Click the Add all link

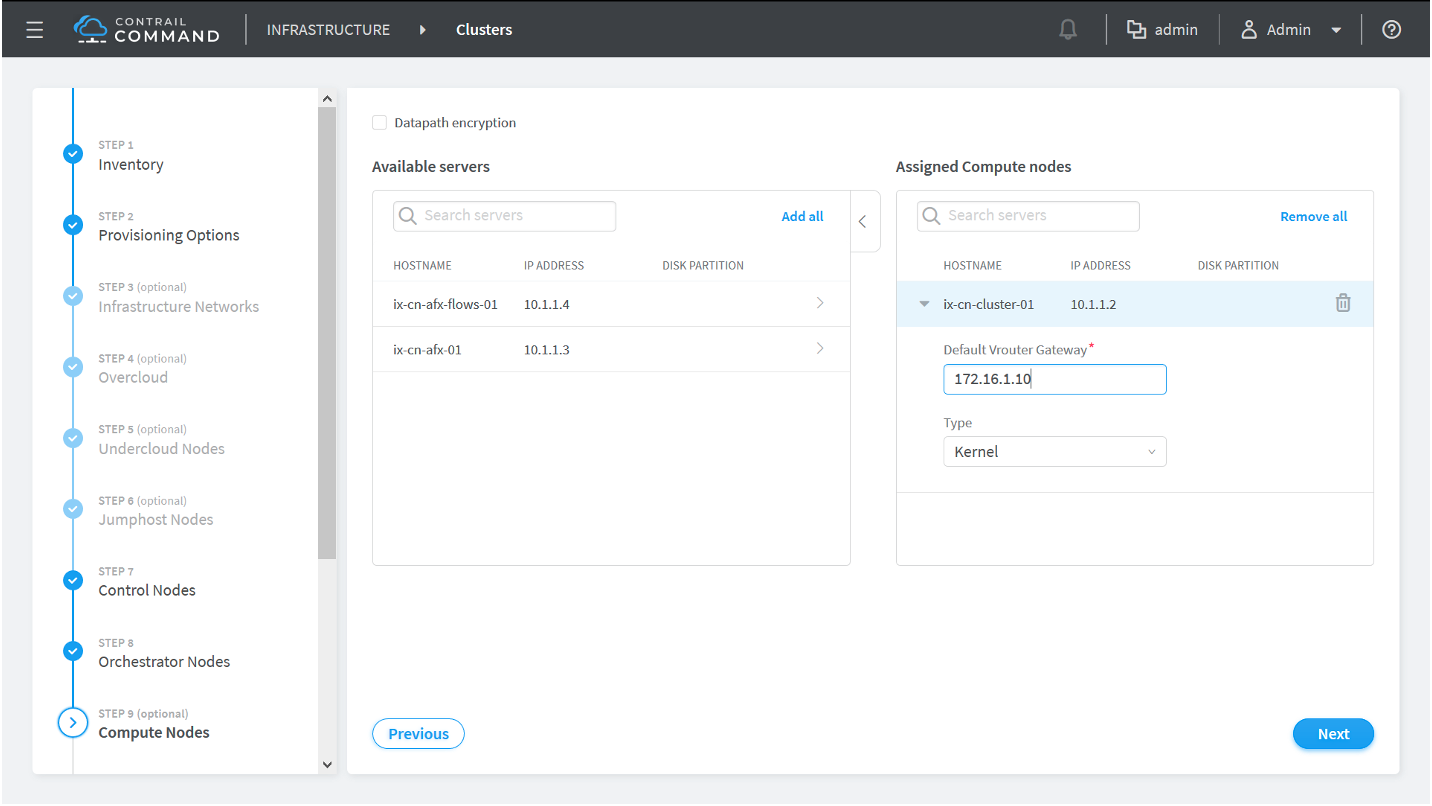pos(802,217)
